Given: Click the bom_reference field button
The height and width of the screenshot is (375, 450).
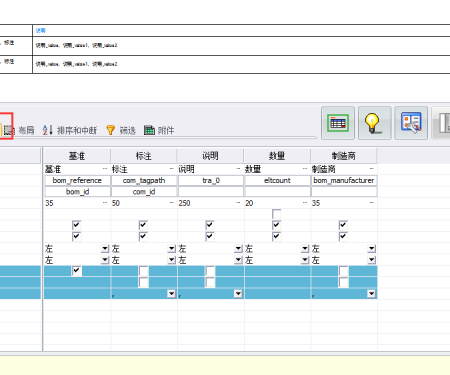Looking at the screenshot, I should (x=77, y=180).
